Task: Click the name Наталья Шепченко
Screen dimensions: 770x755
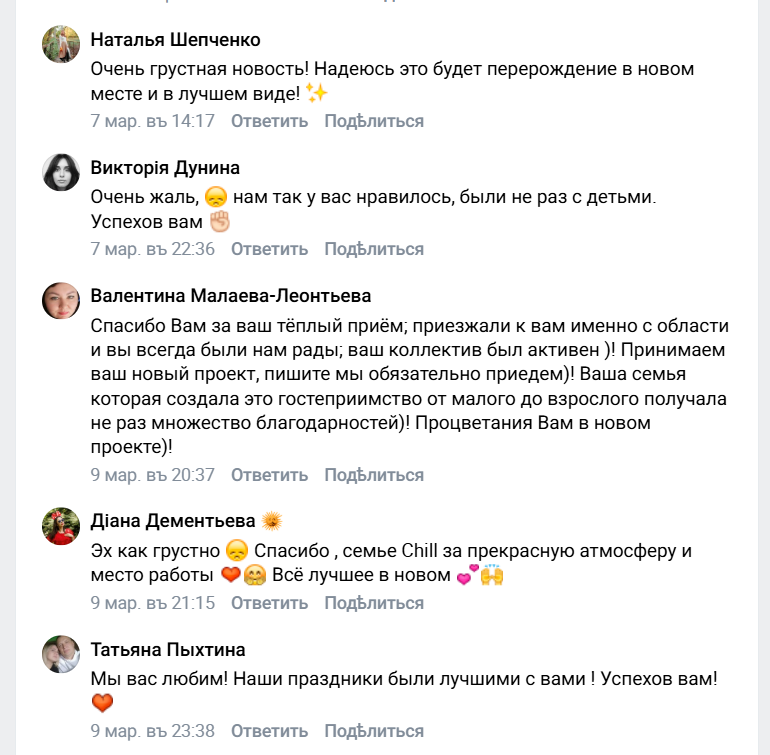Action: pyautogui.click(x=175, y=40)
